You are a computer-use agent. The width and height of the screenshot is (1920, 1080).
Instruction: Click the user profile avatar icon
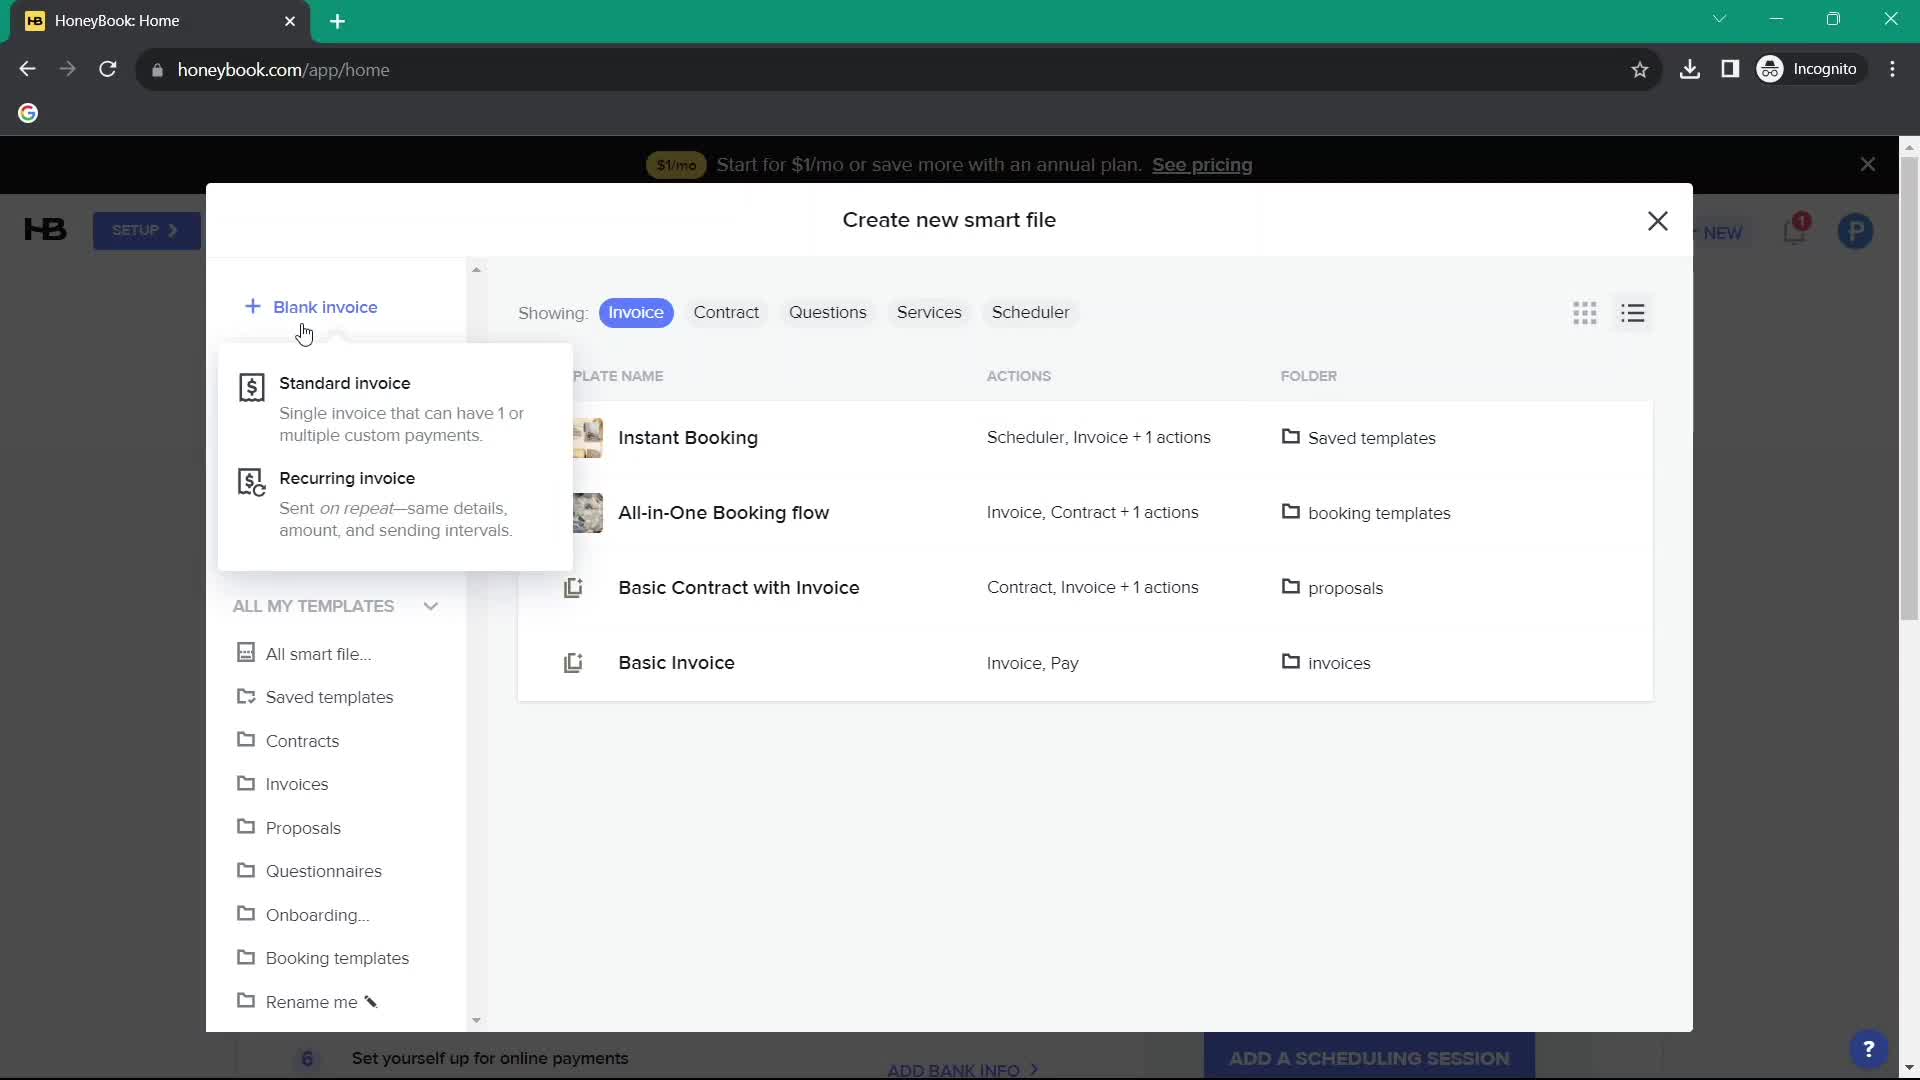pyautogui.click(x=1857, y=231)
